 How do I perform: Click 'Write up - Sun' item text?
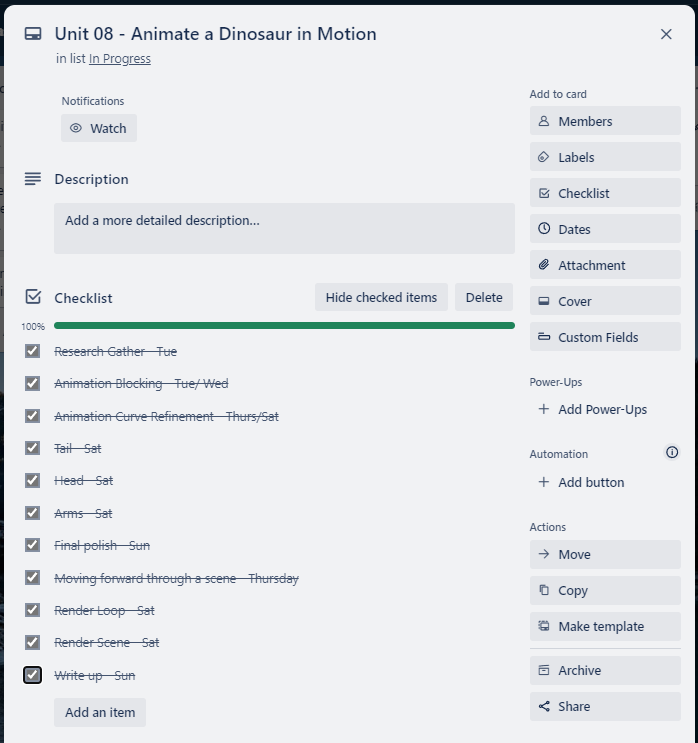tap(95, 675)
